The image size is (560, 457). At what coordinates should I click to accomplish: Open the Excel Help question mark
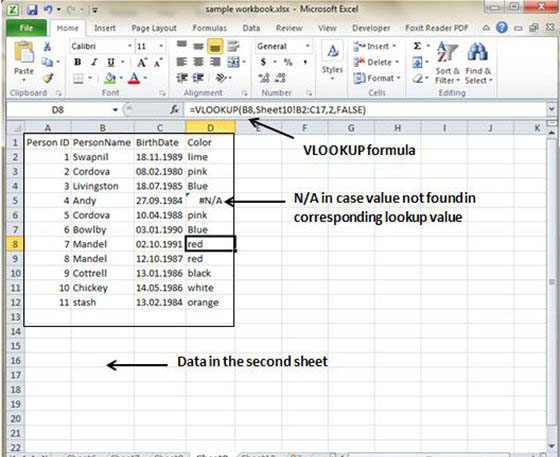(502, 27)
